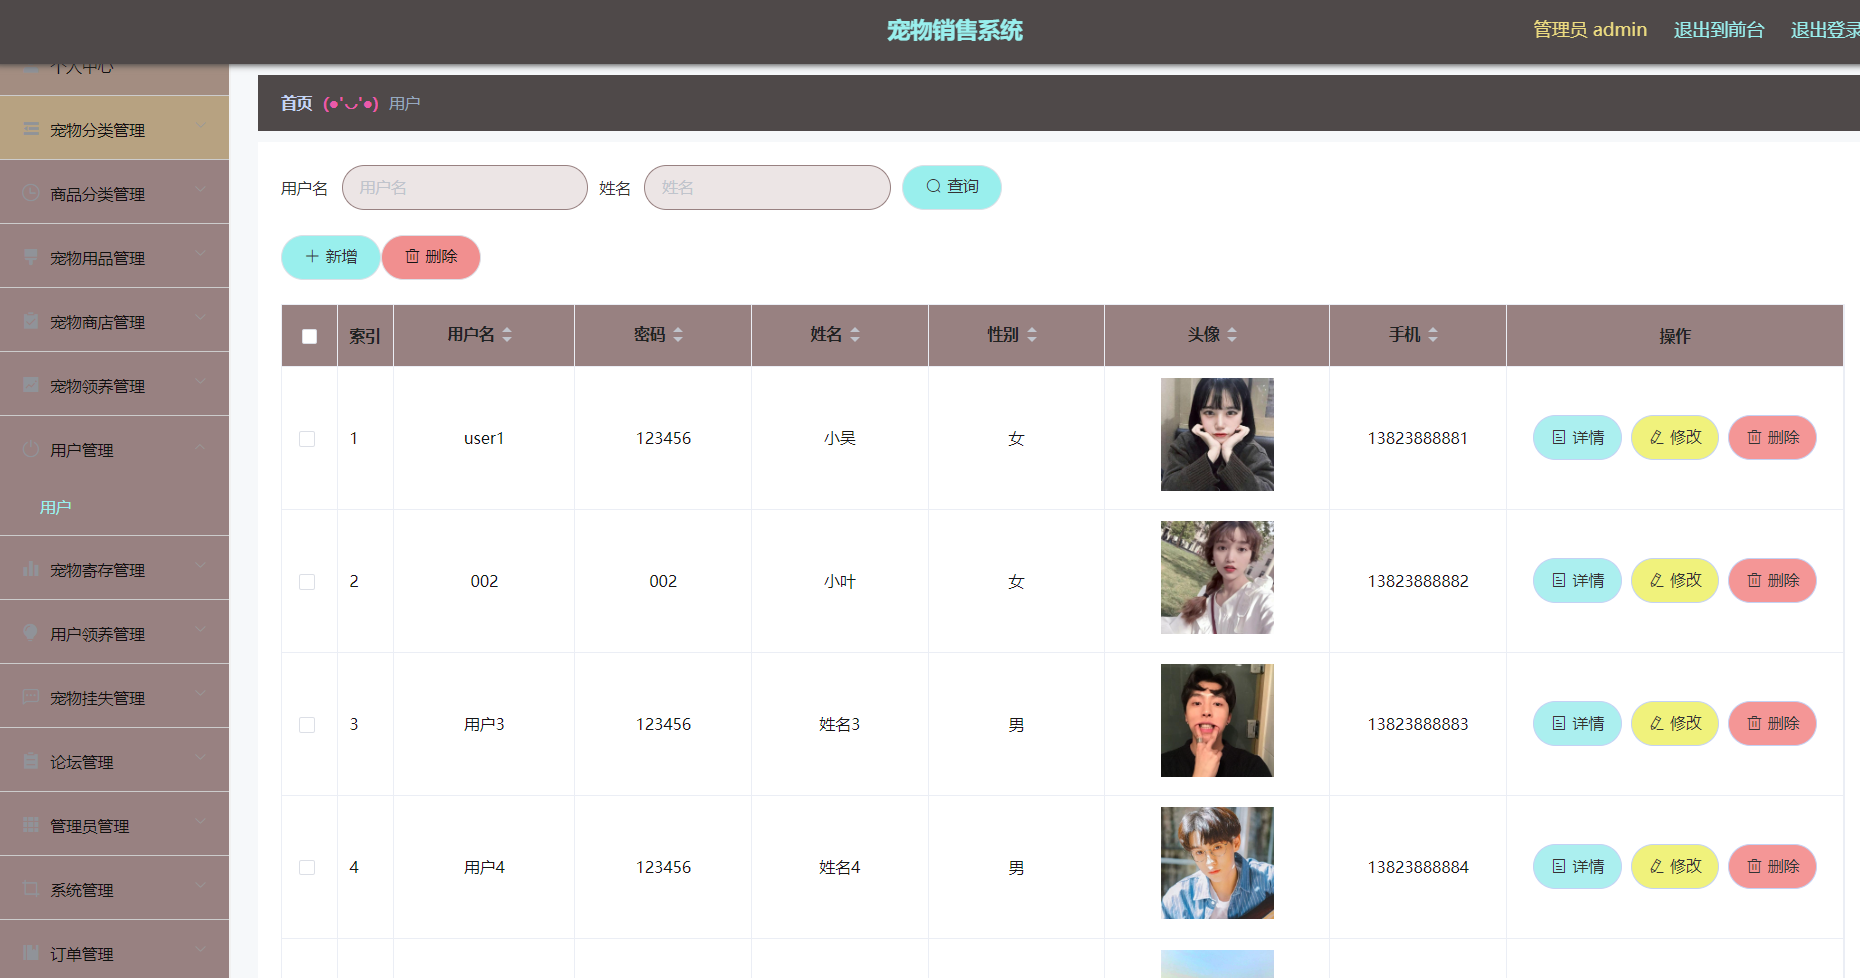The image size is (1860, 978).
Task: Focus the 姓名 search field
Action: pos(767,187)
